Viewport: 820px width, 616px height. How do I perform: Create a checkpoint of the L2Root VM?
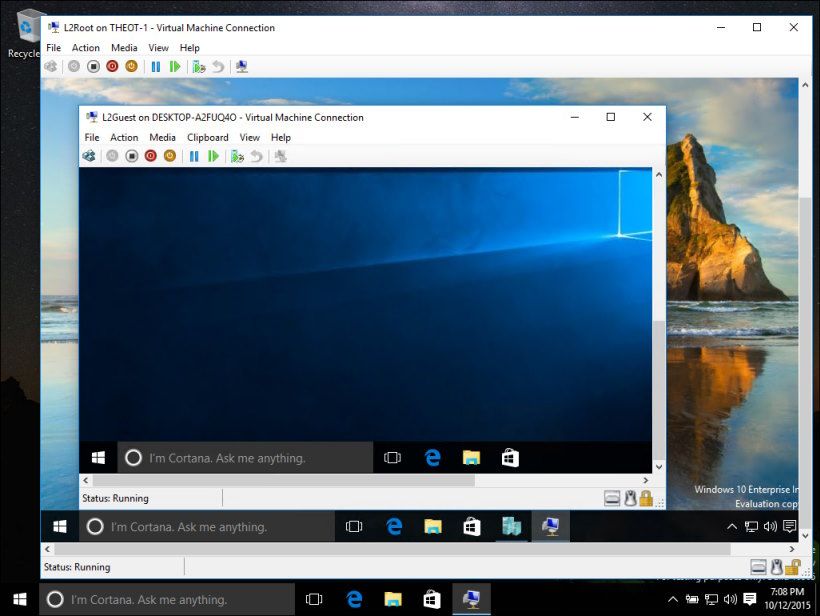201,66
